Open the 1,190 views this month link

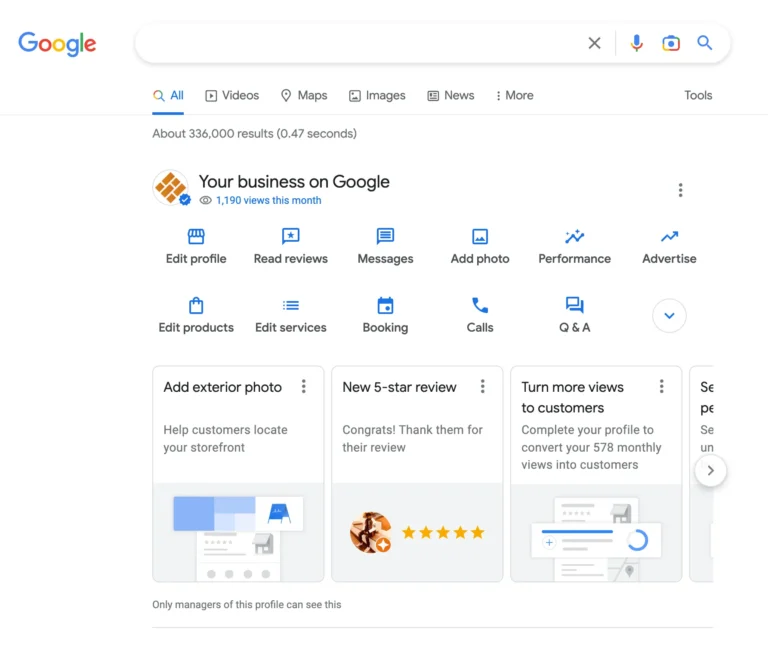(268, 200)
